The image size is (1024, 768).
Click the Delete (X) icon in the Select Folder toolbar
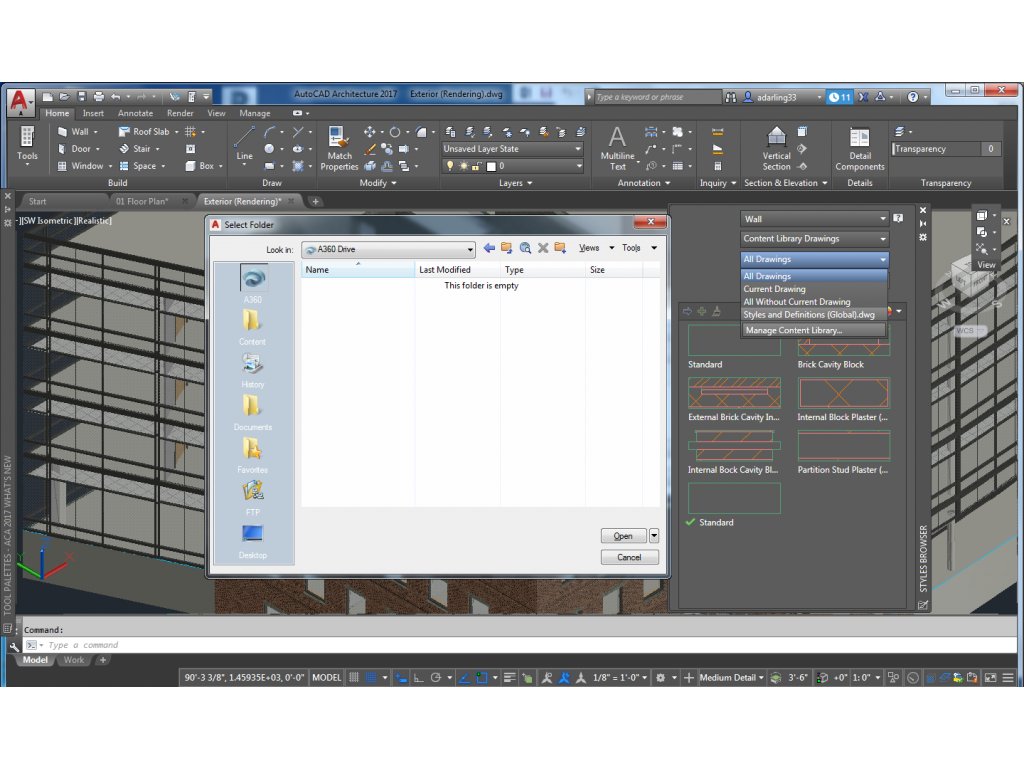[x=543, y=248]
